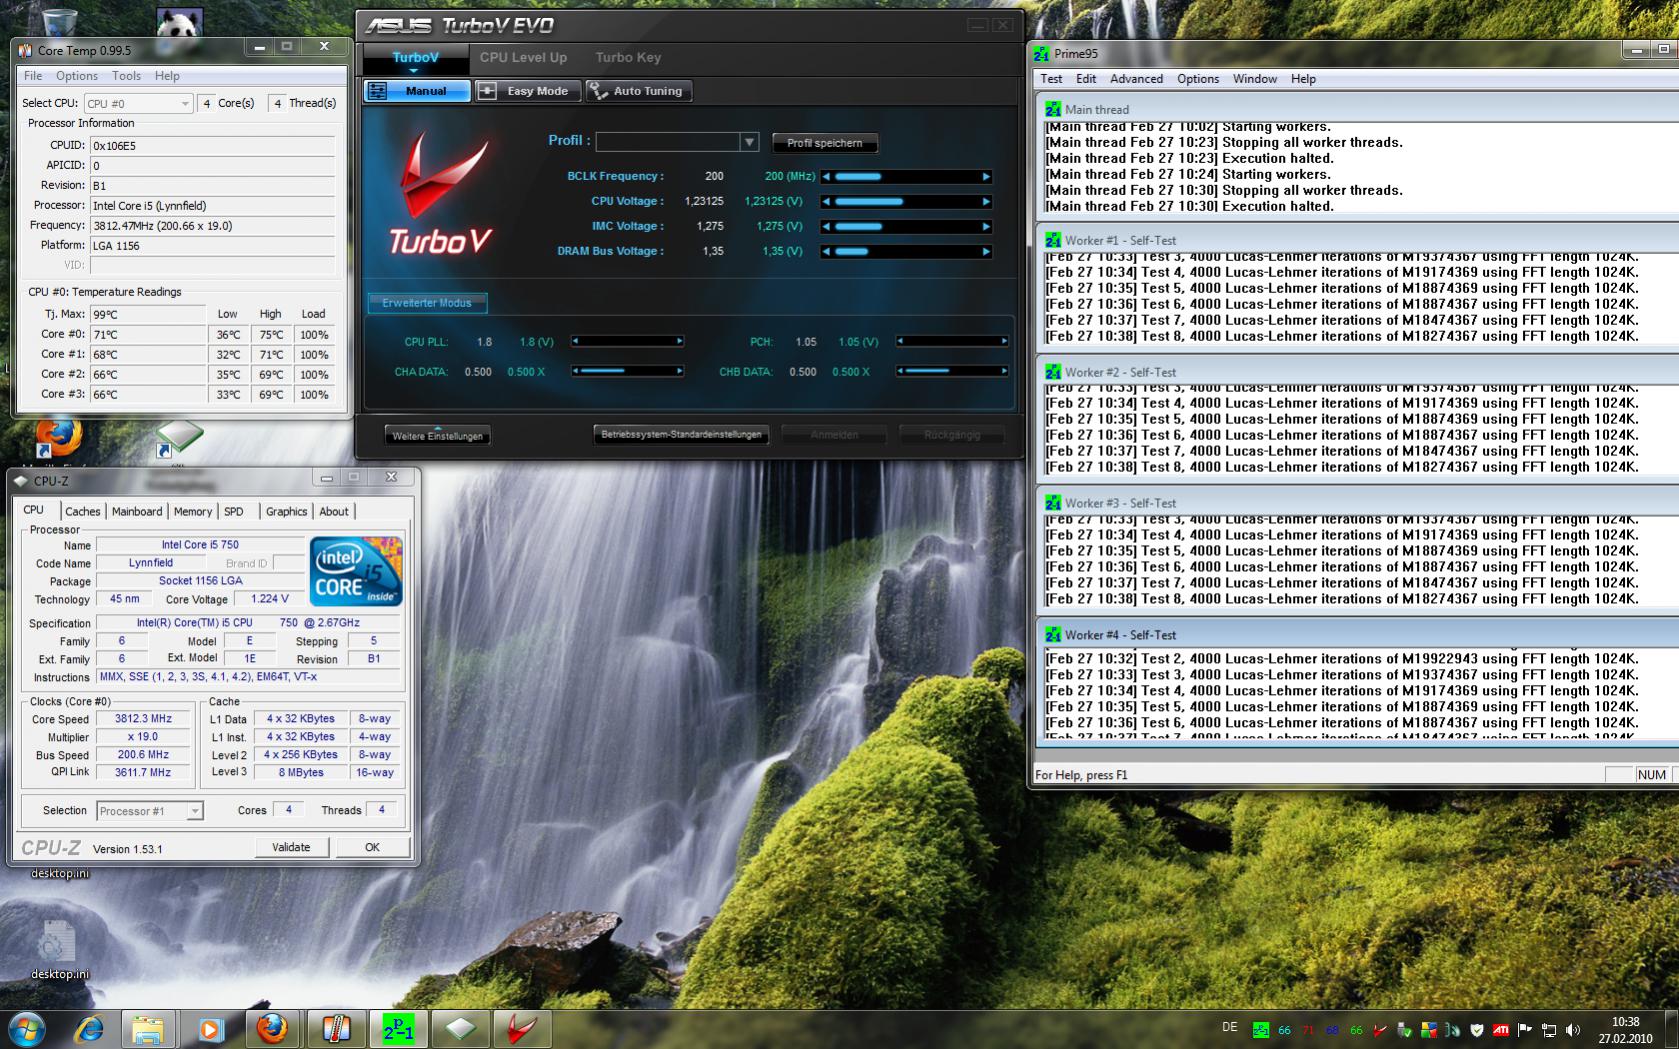Open the Action Center flag tray icon

click(x=1525, y=1030)
